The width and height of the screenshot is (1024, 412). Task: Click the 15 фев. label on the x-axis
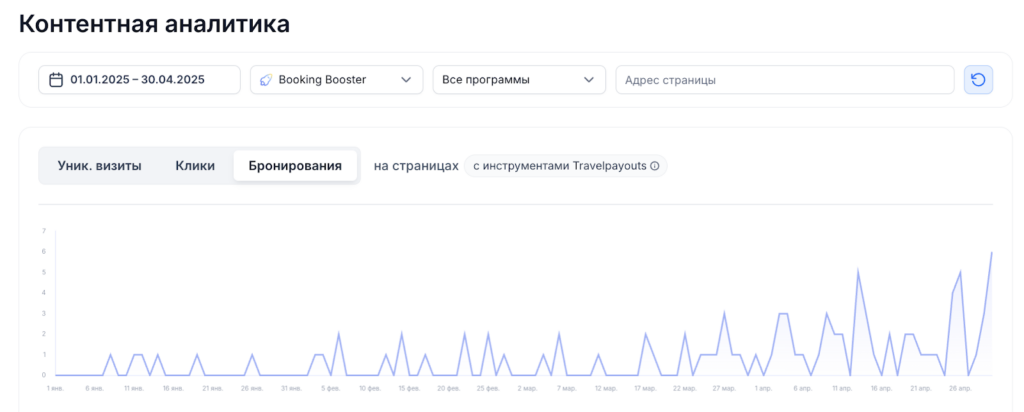pos(409,387)
